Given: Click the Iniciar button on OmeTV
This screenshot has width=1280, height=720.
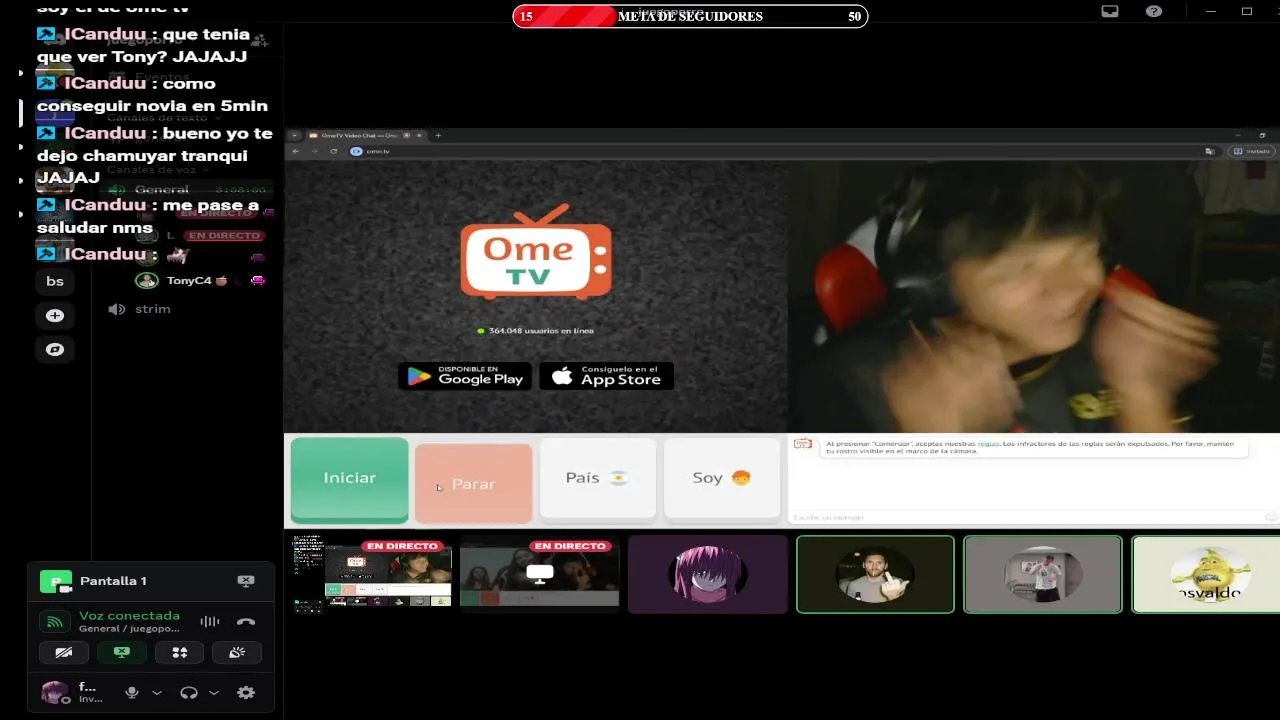Looking at the screenshot, I should pyautogui.click(x=349, y=479).
